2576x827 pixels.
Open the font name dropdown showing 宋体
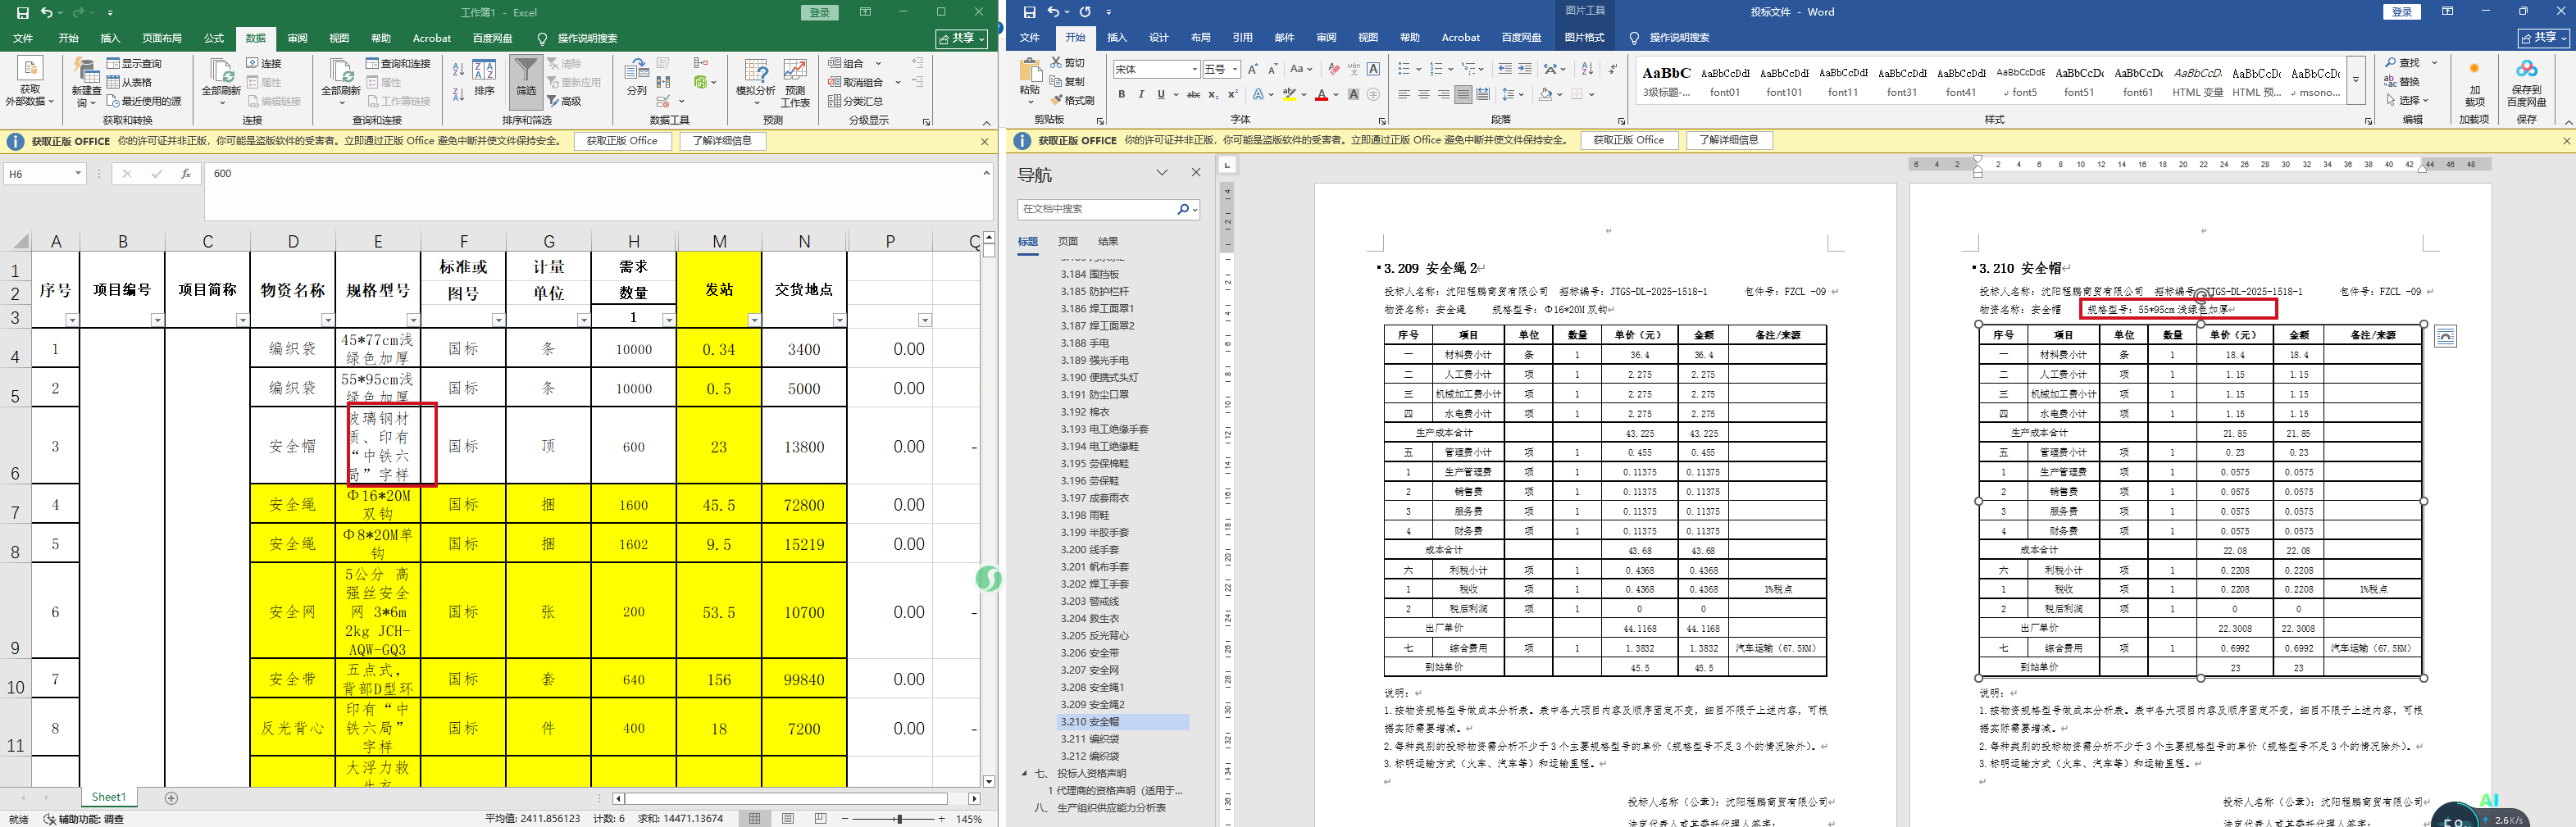pyautogui.click(x=1194, y=69)
